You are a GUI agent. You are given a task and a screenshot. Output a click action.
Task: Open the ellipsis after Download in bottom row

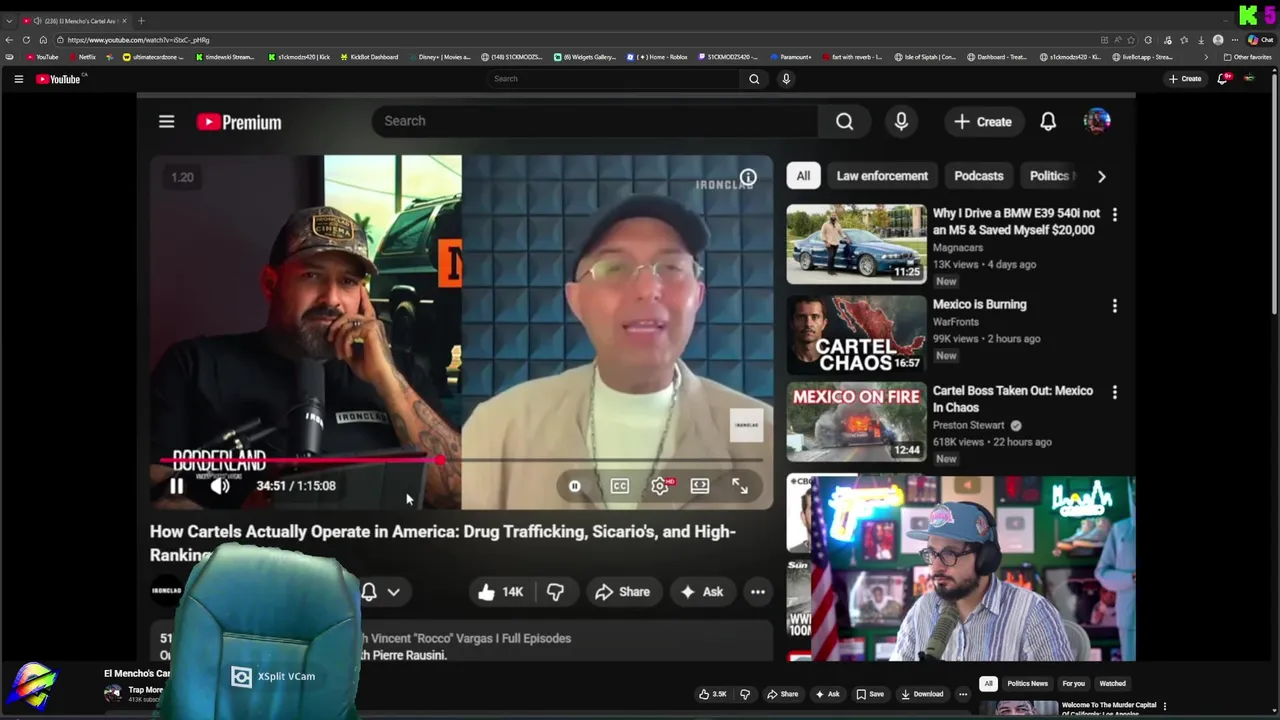[x=963, y=694]
